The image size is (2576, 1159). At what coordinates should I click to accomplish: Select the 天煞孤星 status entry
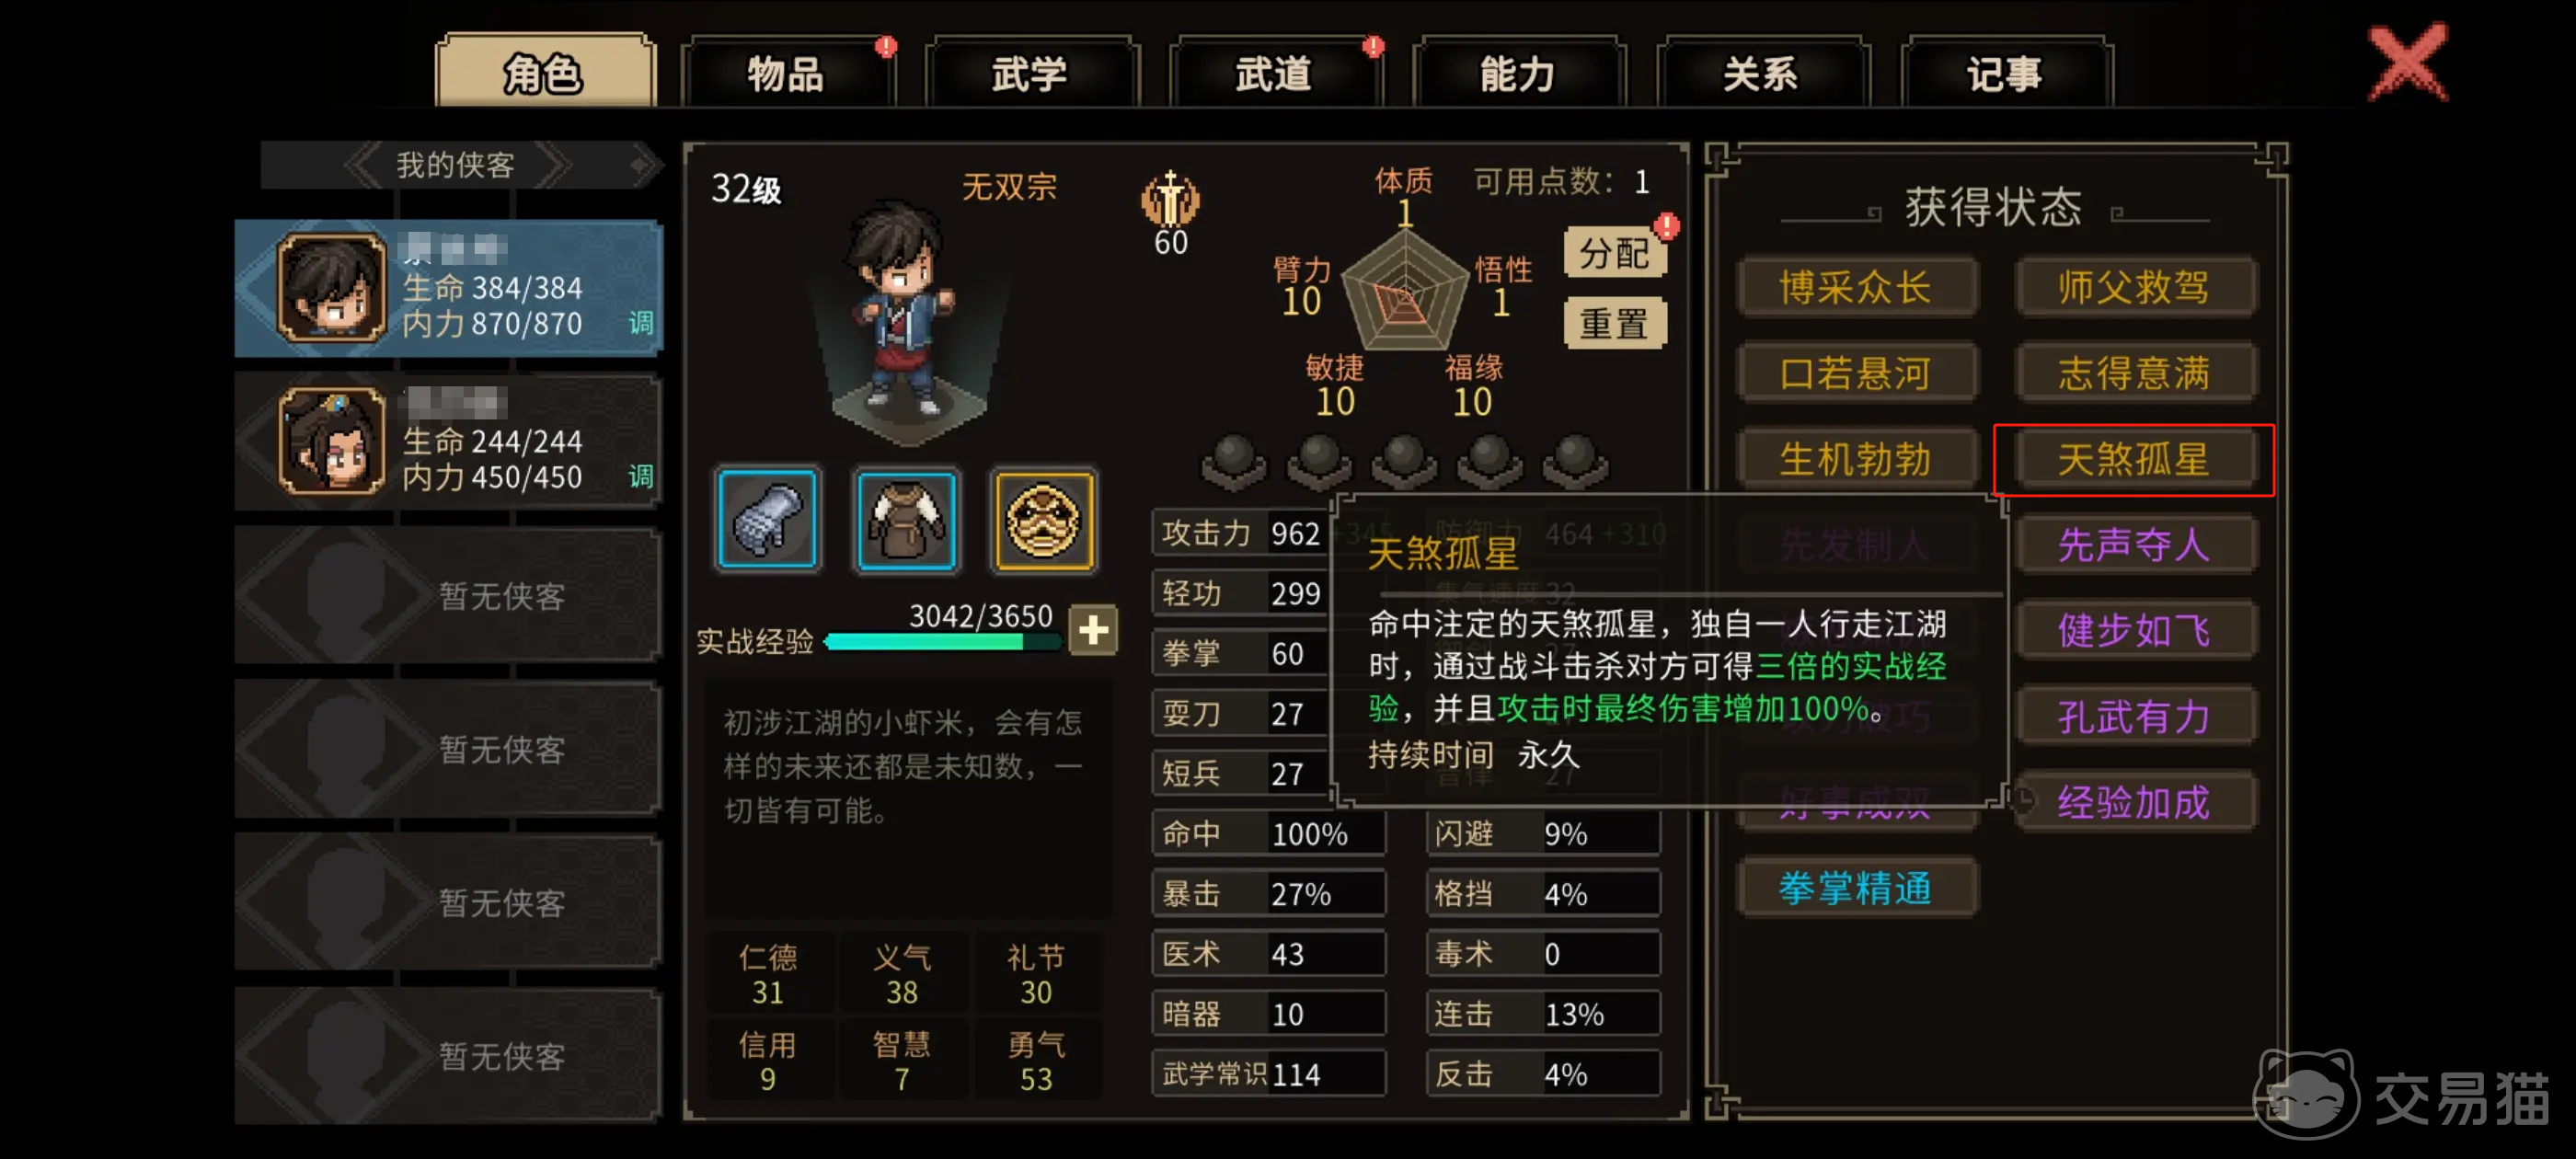tap(2133, 460)
